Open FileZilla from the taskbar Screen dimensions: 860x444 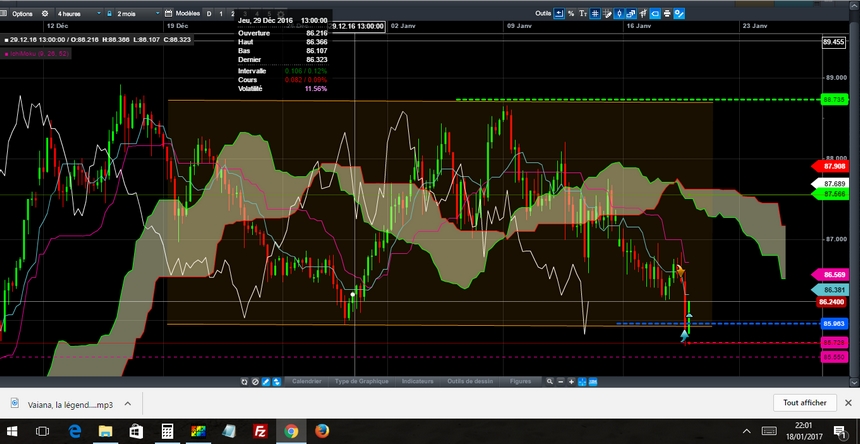(260, 432)
